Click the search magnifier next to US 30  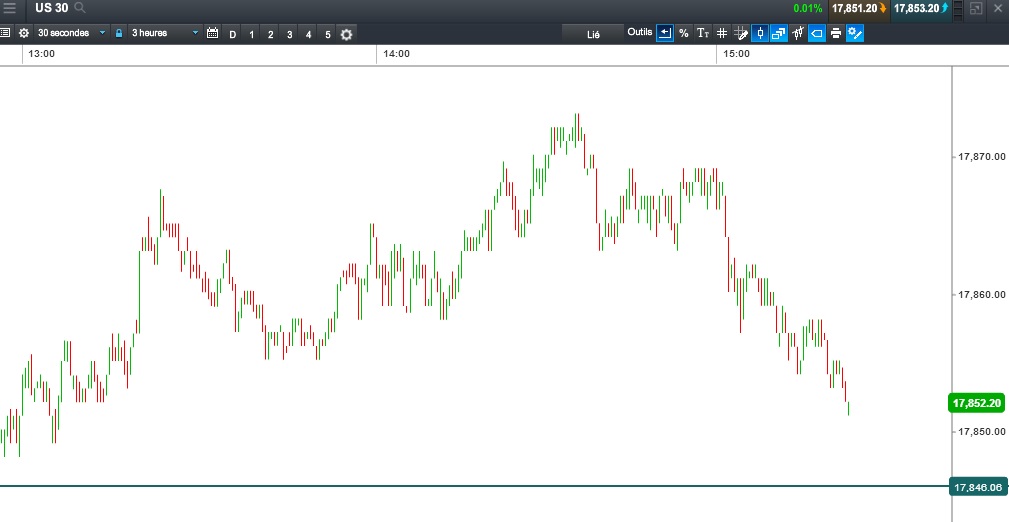coord(79,8)
